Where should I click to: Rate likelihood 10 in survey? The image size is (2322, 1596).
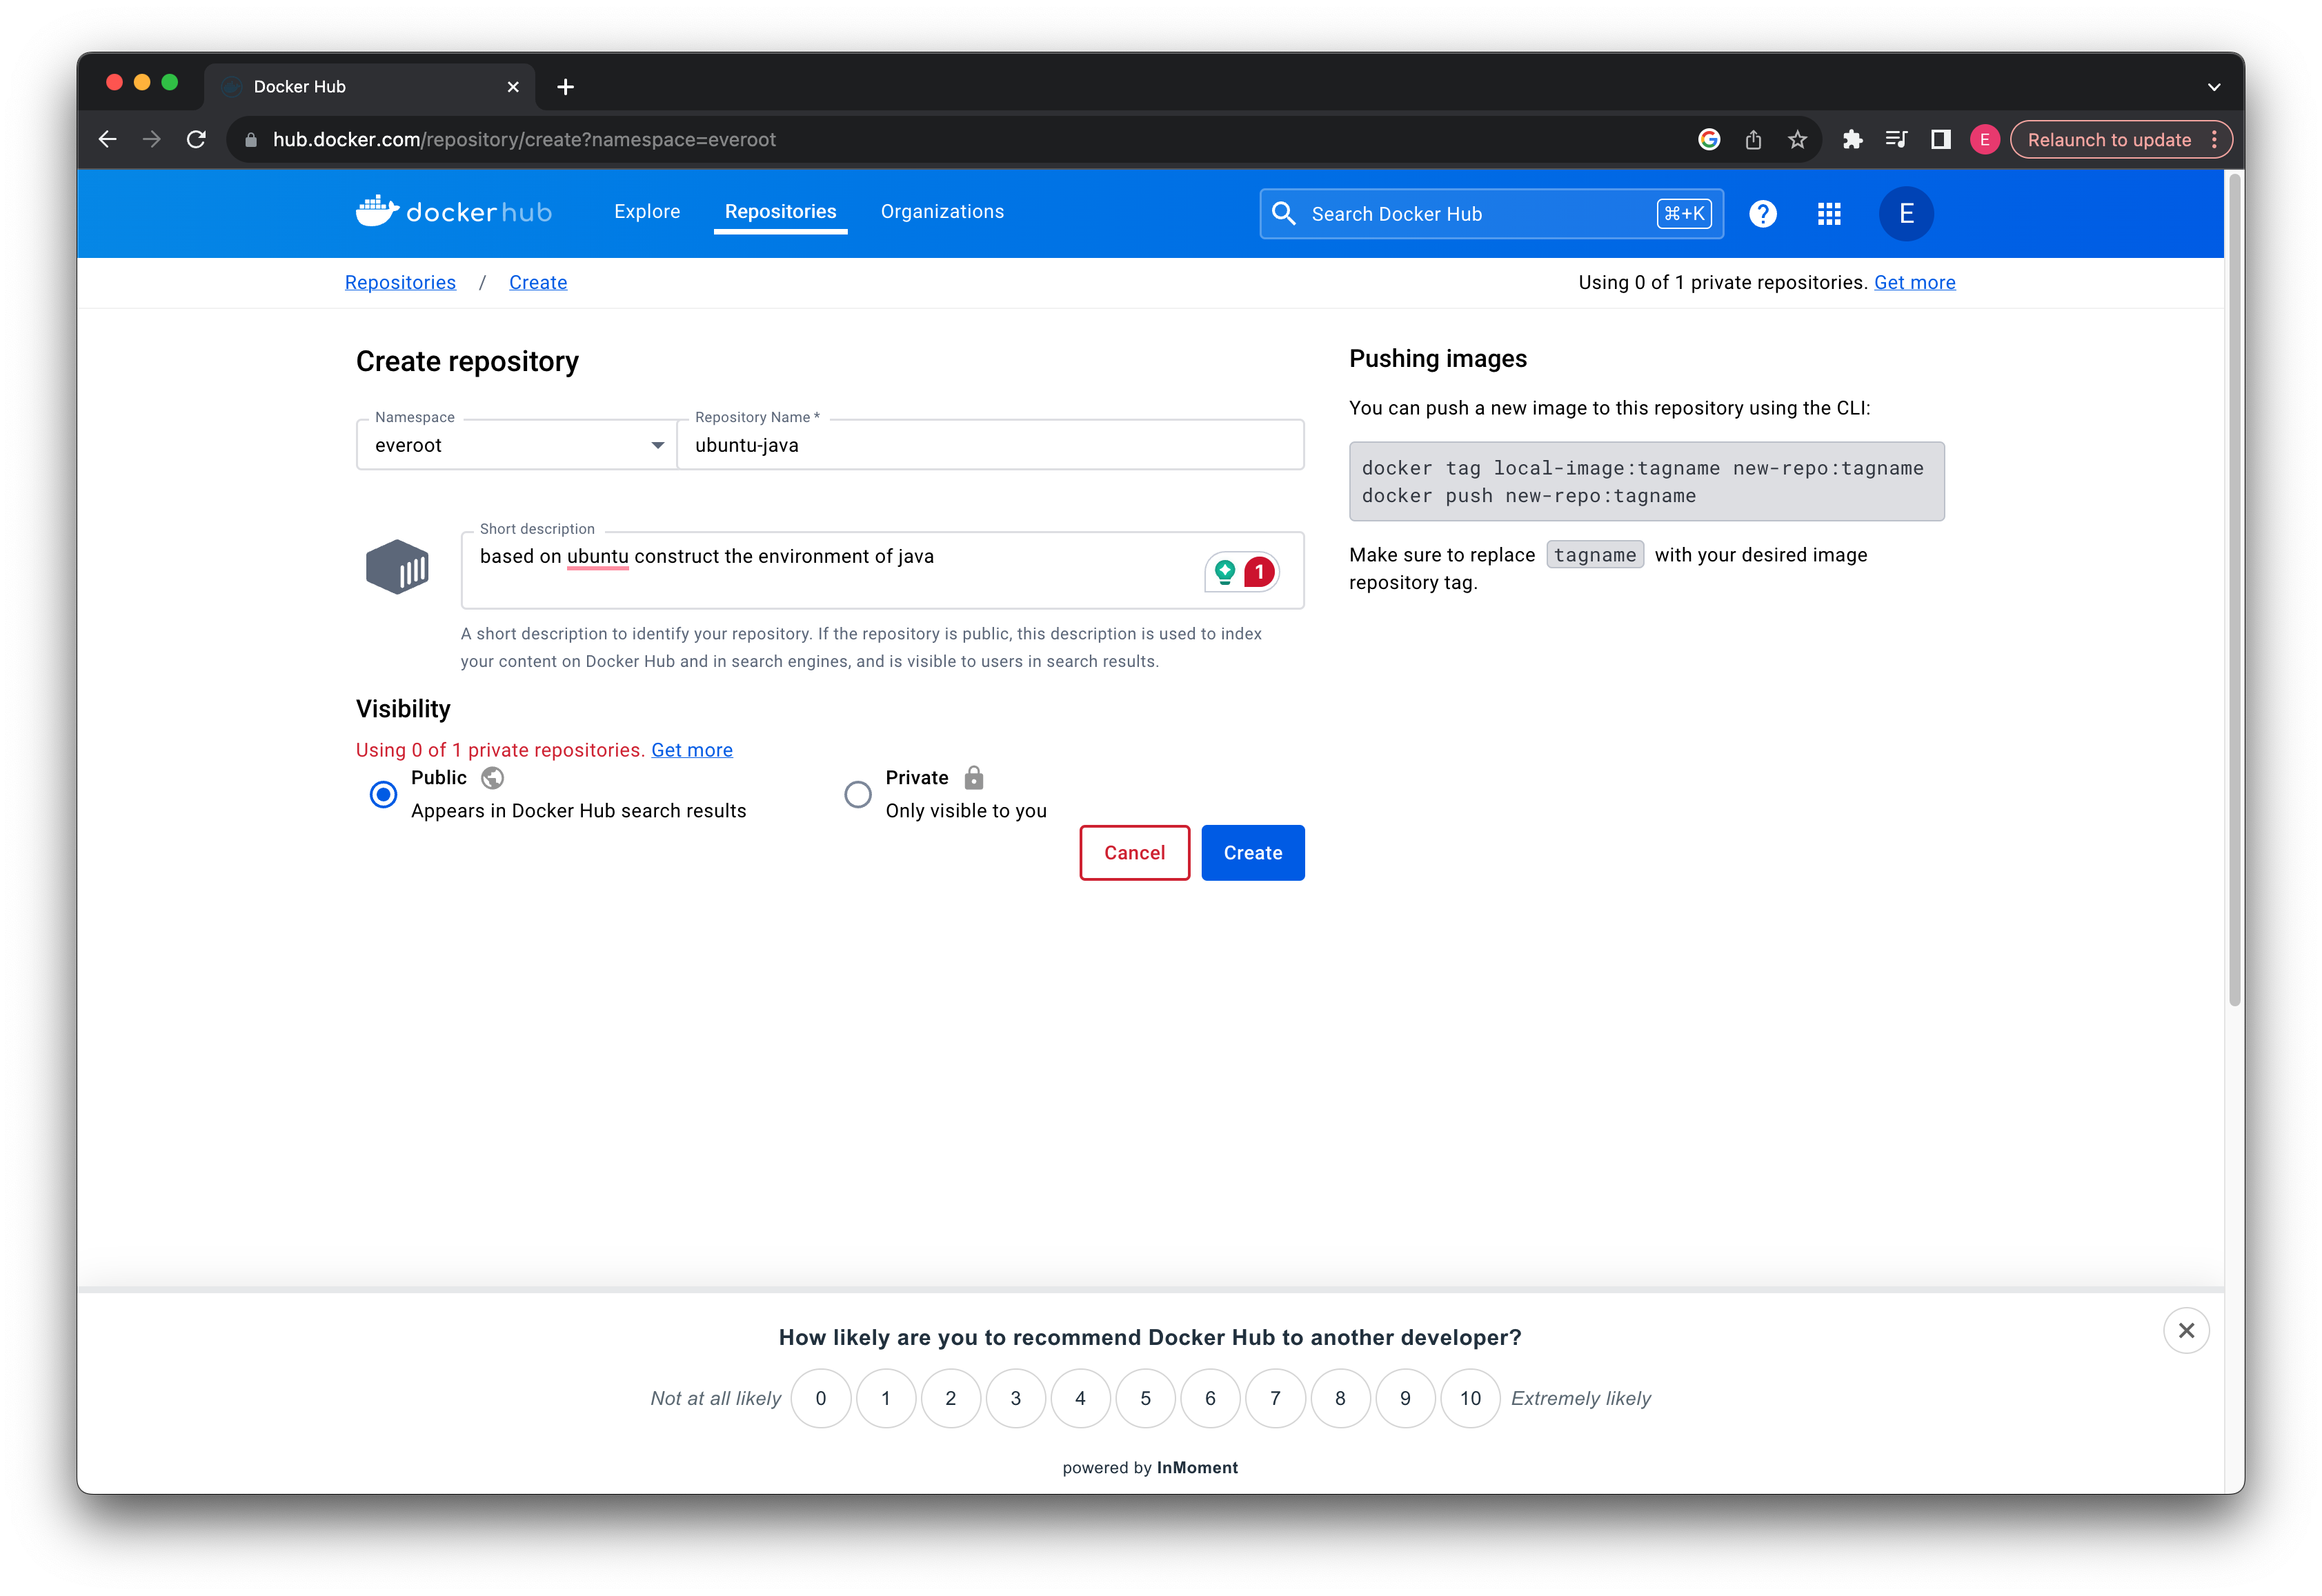click(x=1470, y=1397)
